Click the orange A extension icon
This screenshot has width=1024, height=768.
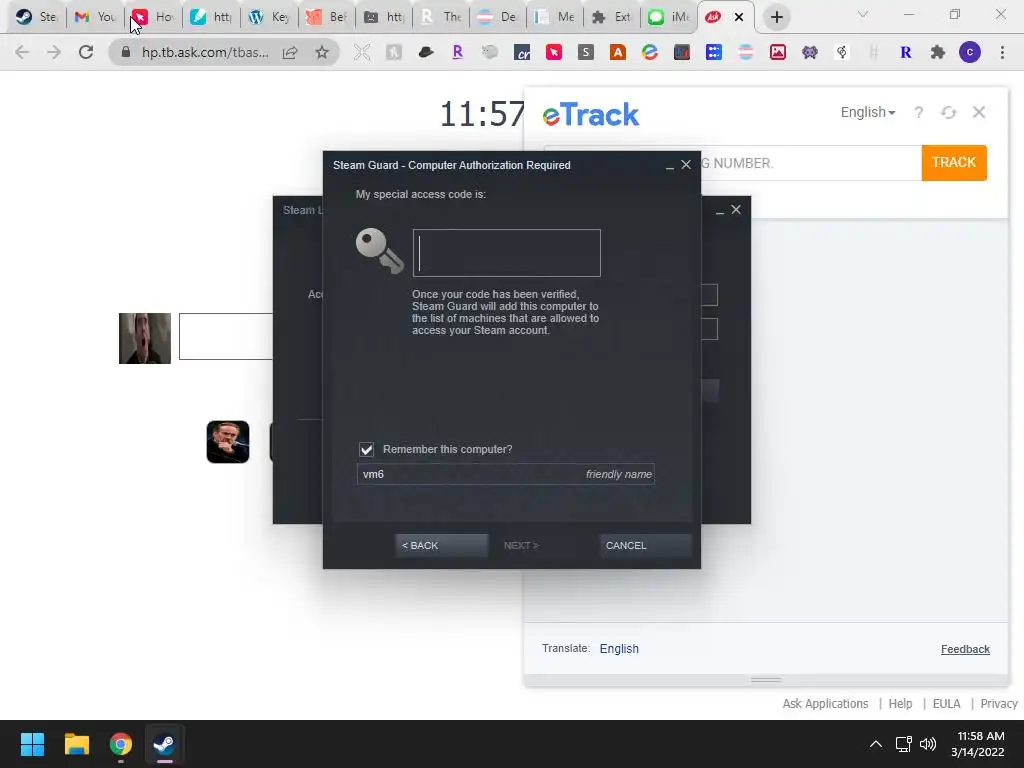618,52
